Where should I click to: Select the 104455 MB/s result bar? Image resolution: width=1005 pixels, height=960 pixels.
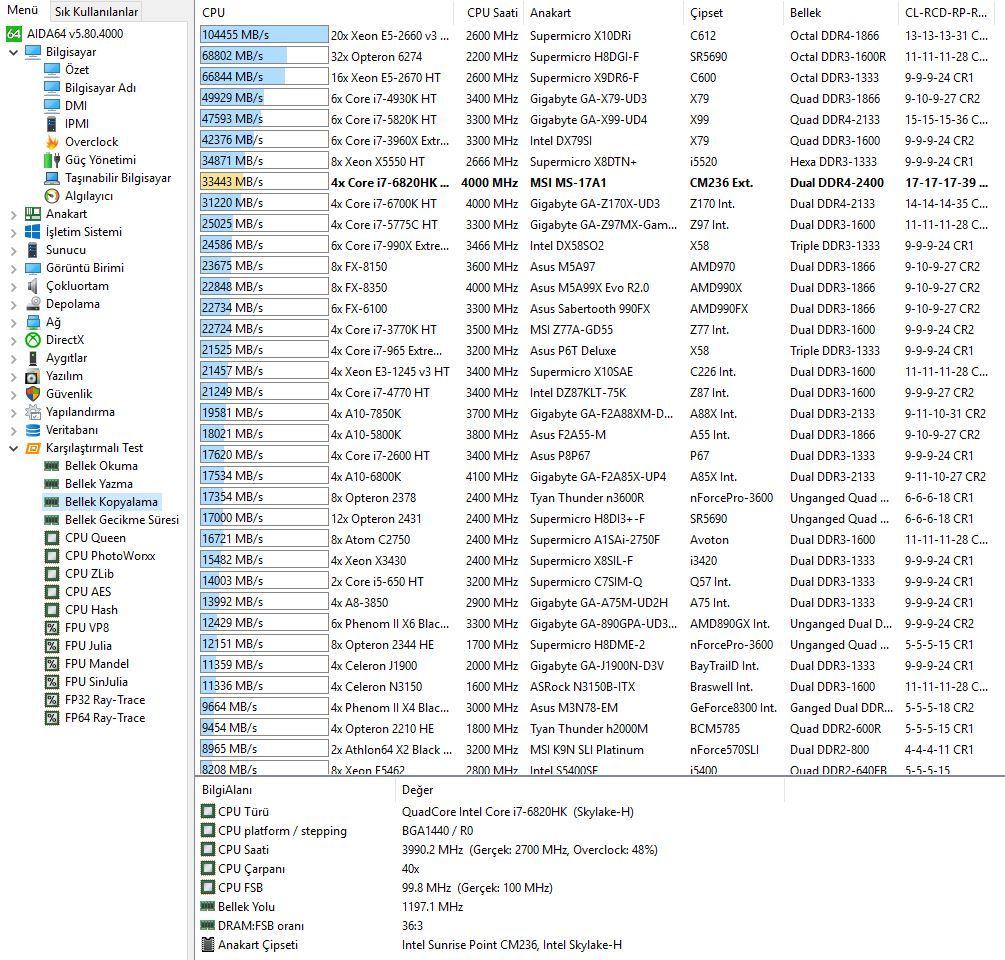pyautogui.click(x=264, y=35)
